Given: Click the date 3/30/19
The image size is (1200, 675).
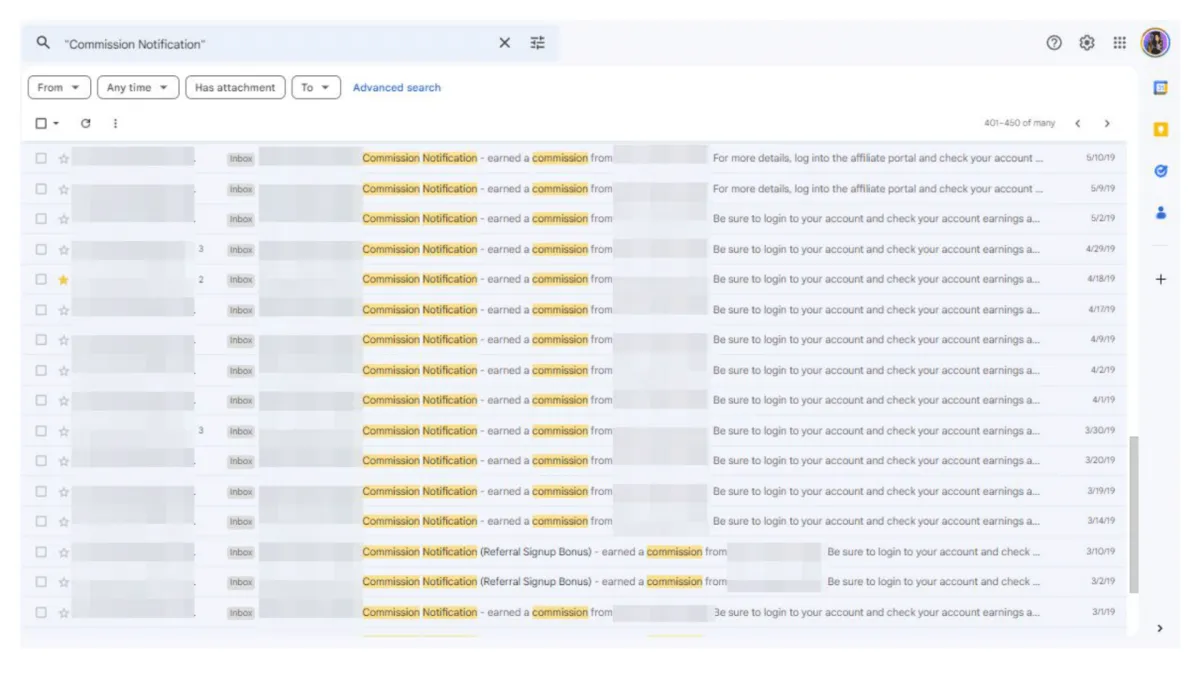Looking at the screenshot, I should point(1101,431).
